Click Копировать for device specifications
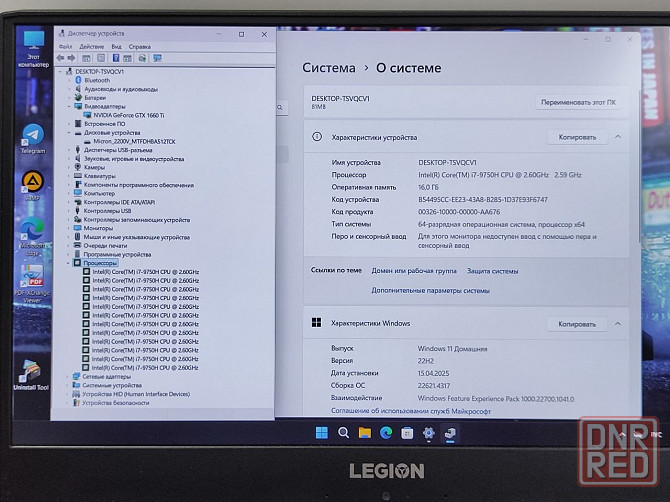670x502 pixels. 577,137
